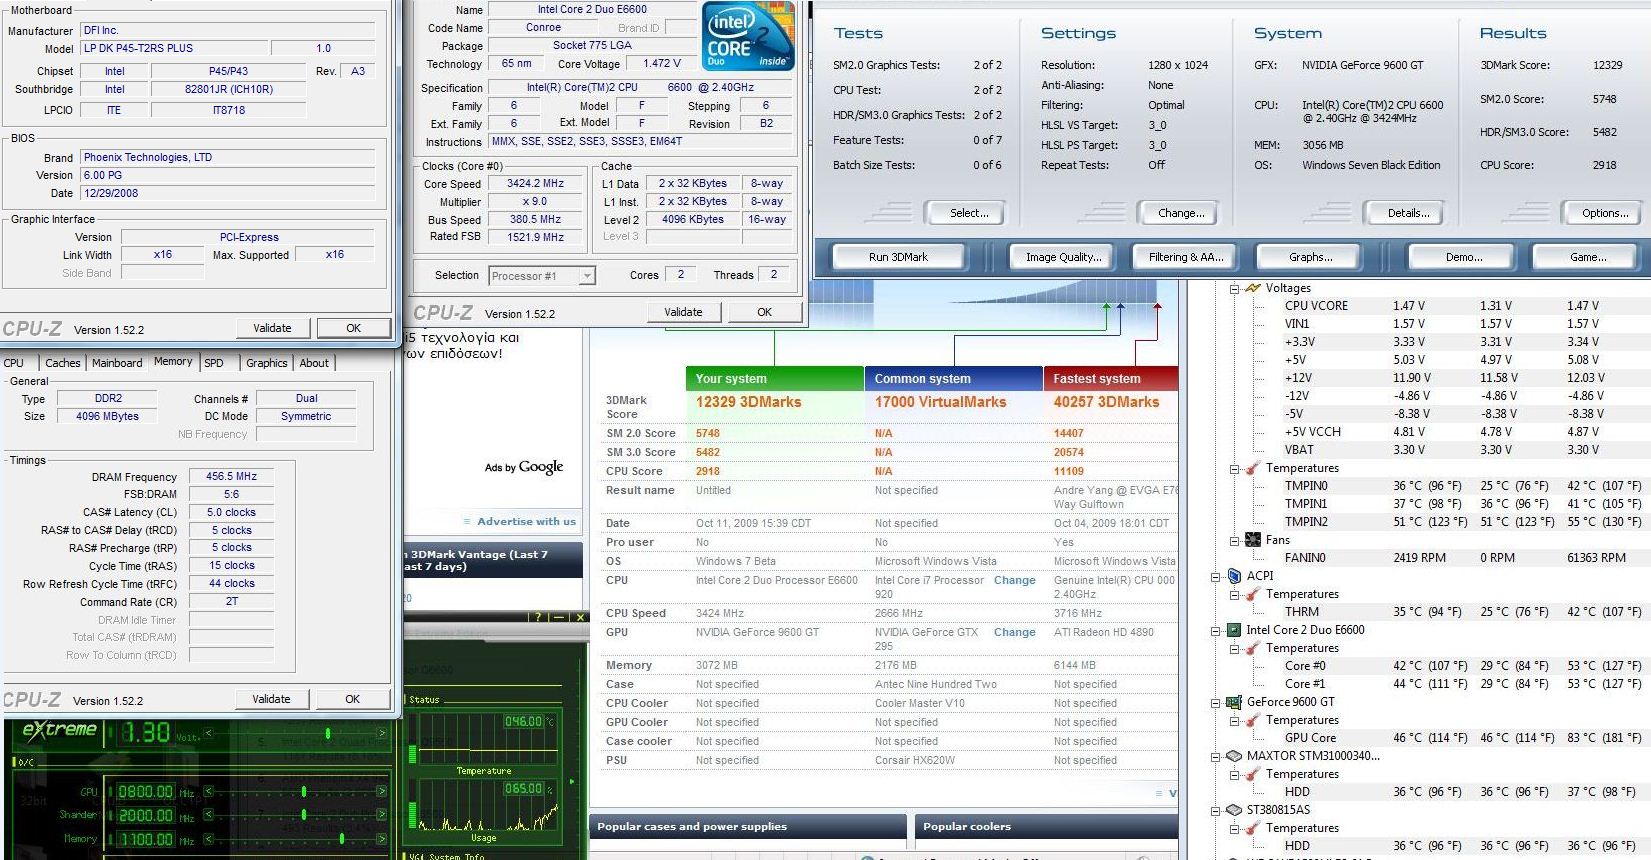The image size is (1651, 860).
Task: Collapse GeForce 9600 GT tree node
Action: point(1216,703)
